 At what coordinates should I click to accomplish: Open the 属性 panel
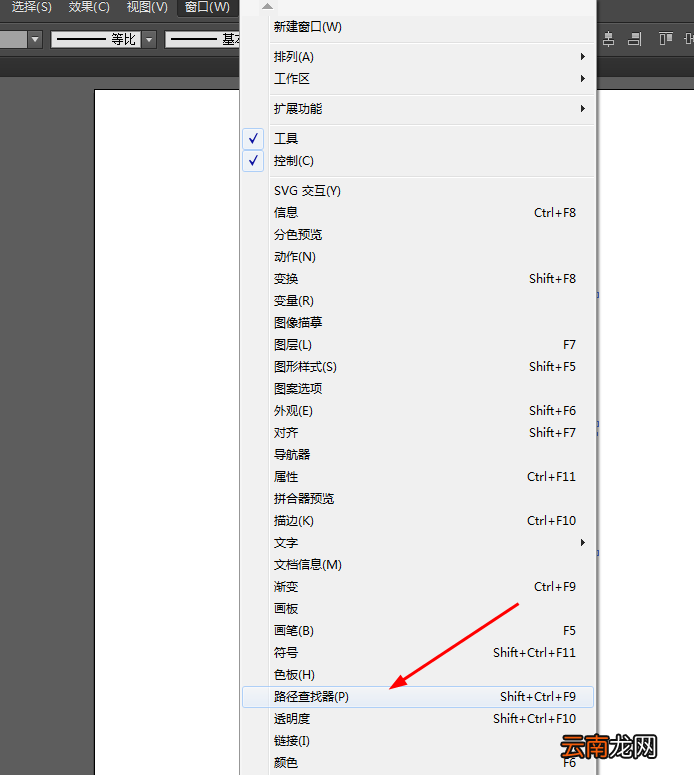418,476
